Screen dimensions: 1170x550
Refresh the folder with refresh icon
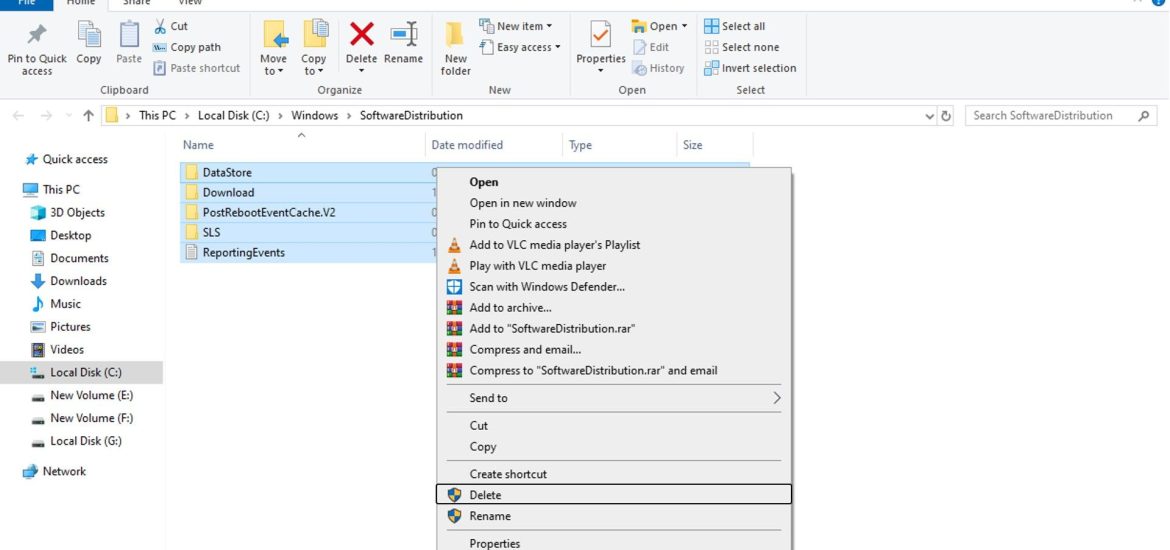(x=946, y=116)
